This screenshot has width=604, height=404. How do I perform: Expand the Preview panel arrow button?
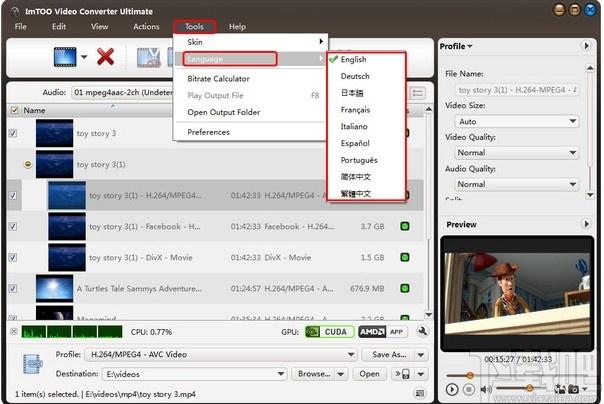586,224
